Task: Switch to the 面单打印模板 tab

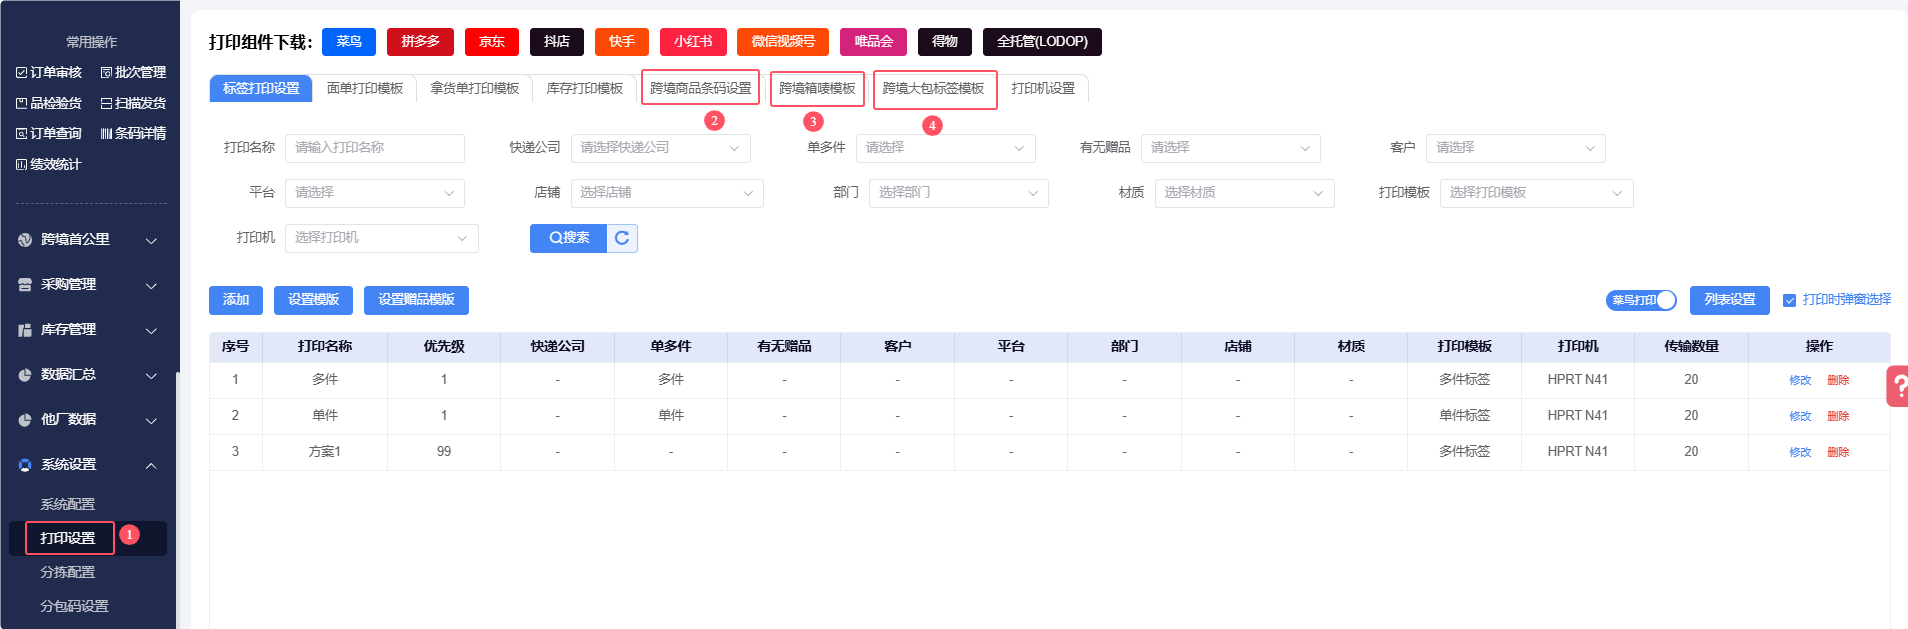Action: pyautogui.click(x=365, y=89)
